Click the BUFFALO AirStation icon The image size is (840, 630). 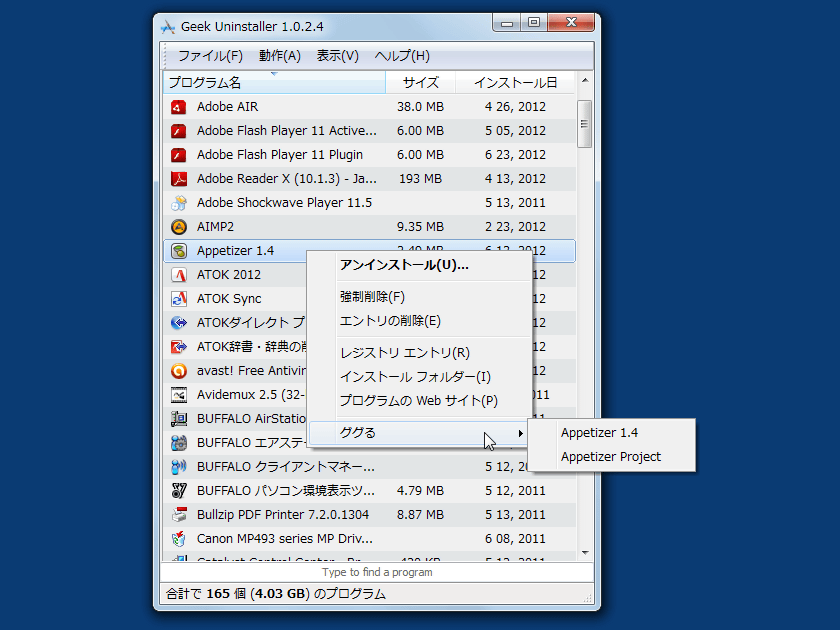point(178,419)
